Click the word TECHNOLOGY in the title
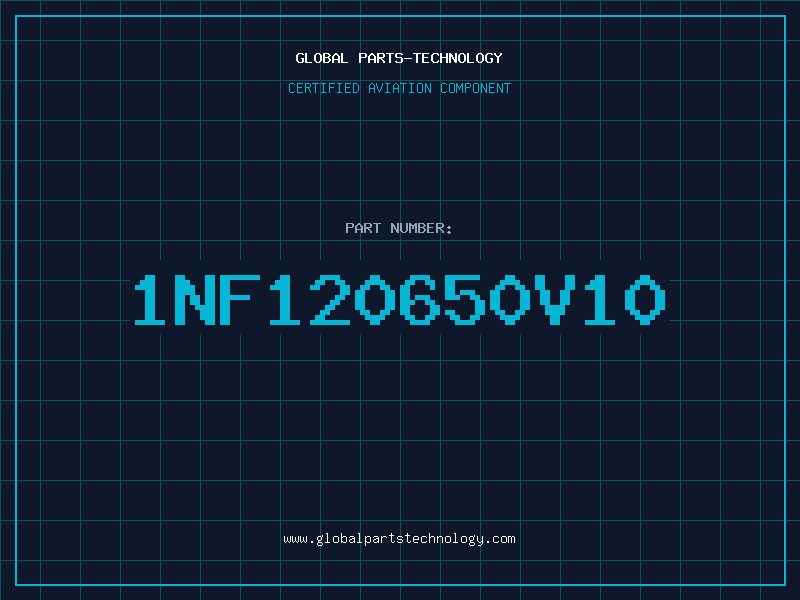The height and width of the screenshot is (600, 800). click(458, 58)
